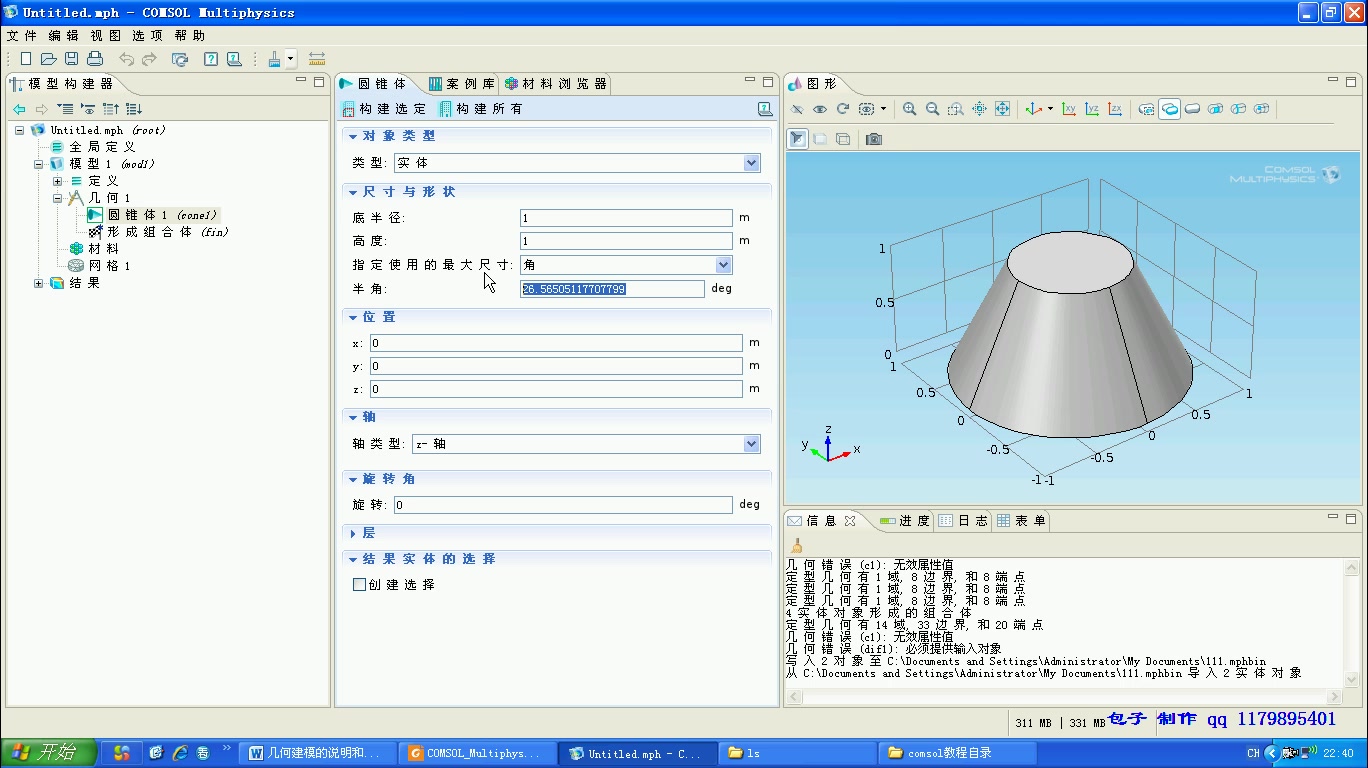Viewport: 1368px width, 768px height.
Task: Click the Update/refresh model icon
Action: pyautogui.click(x=180, y=59)
